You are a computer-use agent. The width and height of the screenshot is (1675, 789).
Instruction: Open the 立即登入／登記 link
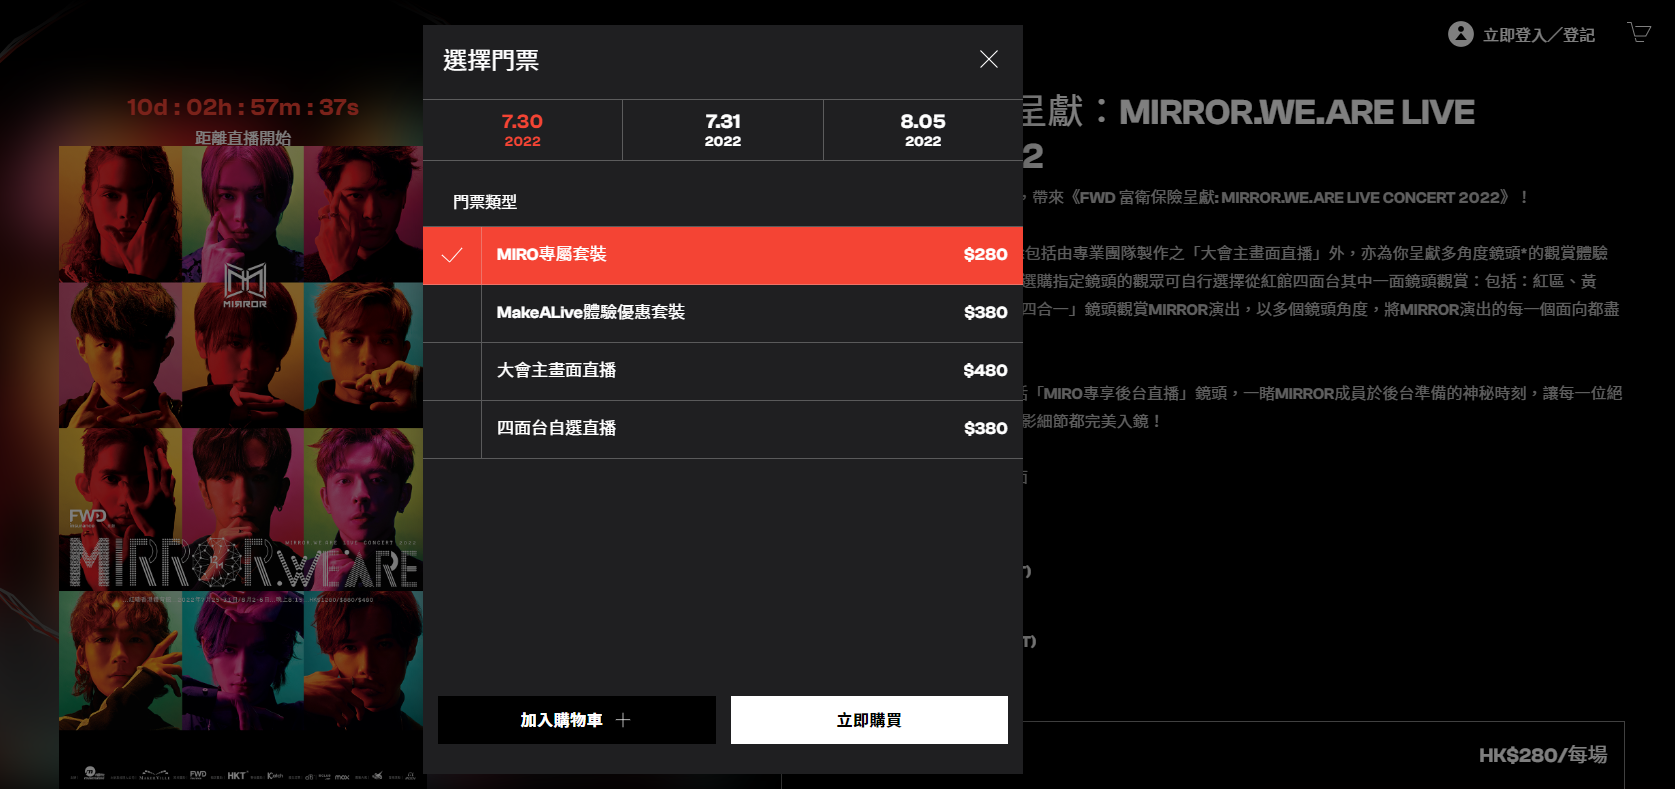(x=1538, y=35)
